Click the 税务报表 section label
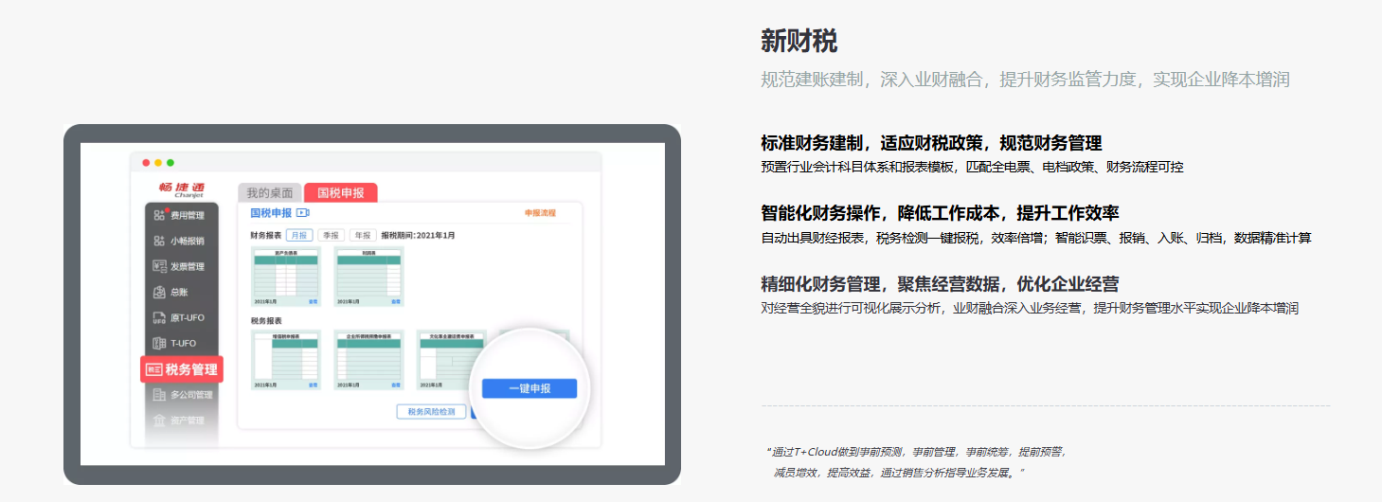Image resolution: width=1382 pixels, height=502 pixels. [x=265, y=321]
